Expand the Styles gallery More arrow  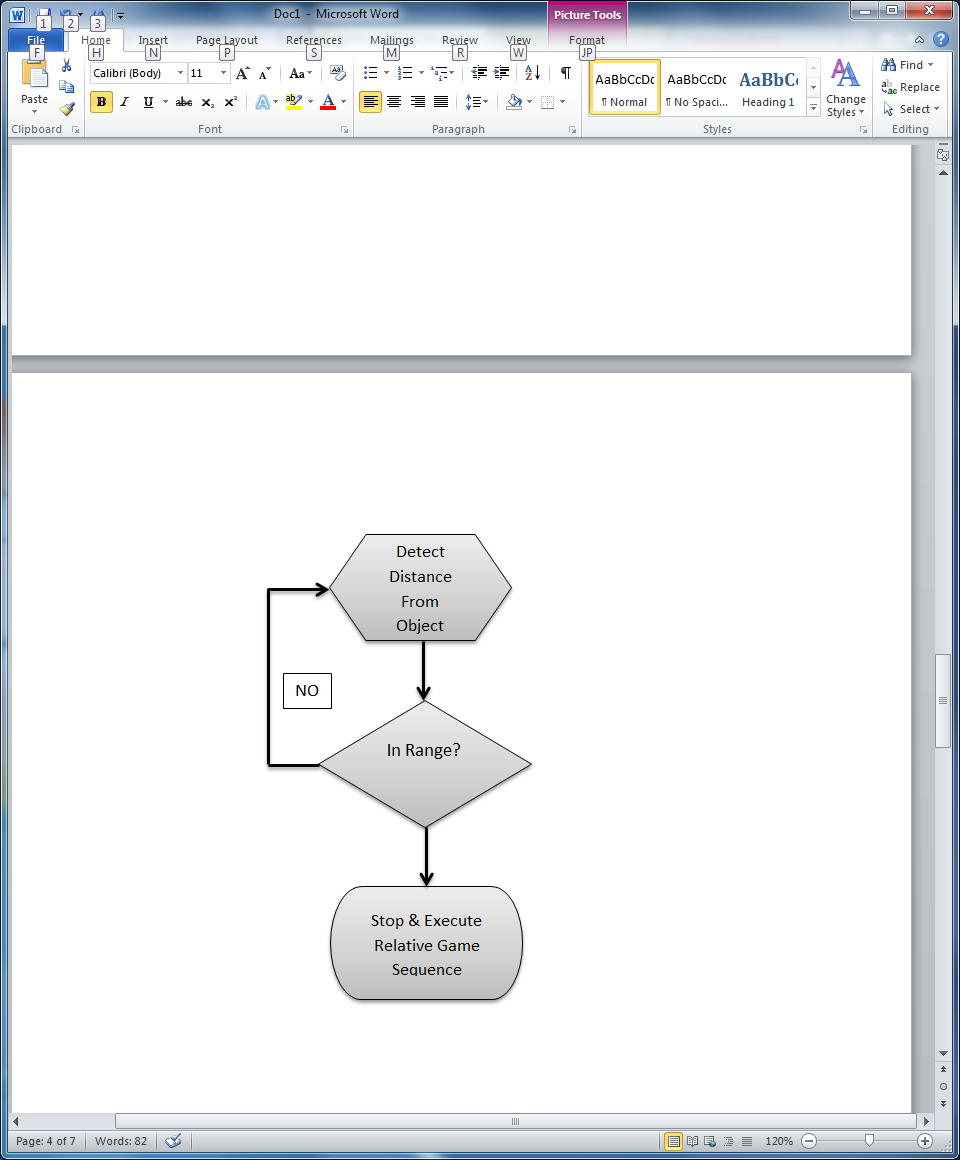pos(813,107)
